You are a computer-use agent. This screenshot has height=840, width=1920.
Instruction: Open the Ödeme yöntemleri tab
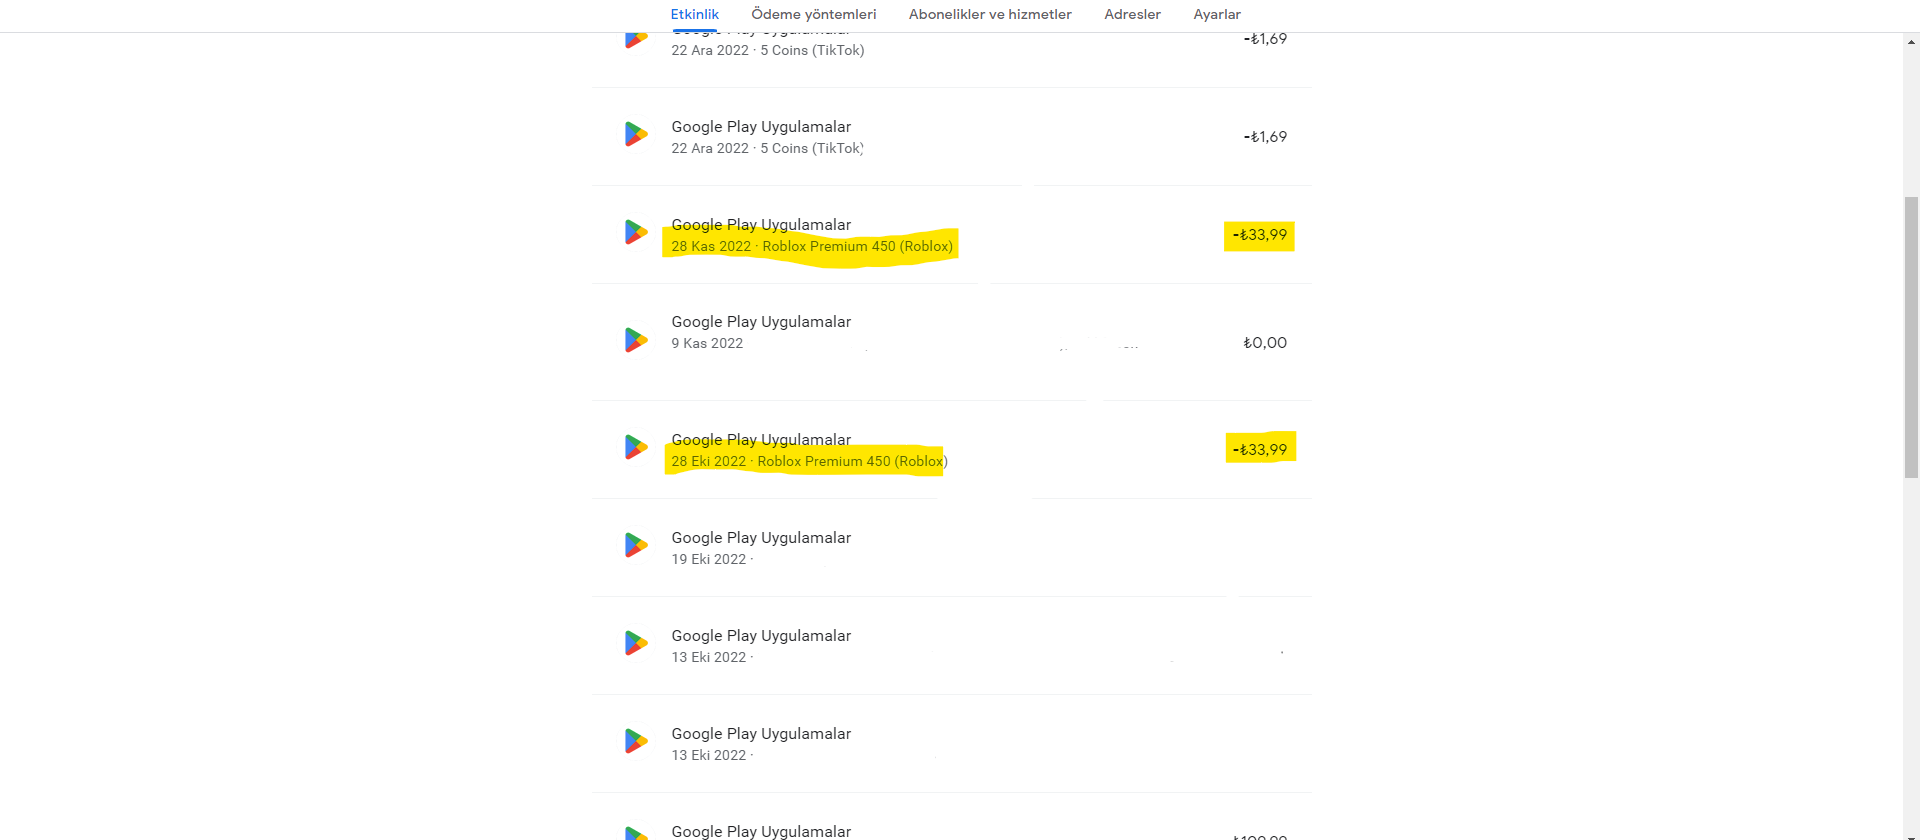pos(813,14)
